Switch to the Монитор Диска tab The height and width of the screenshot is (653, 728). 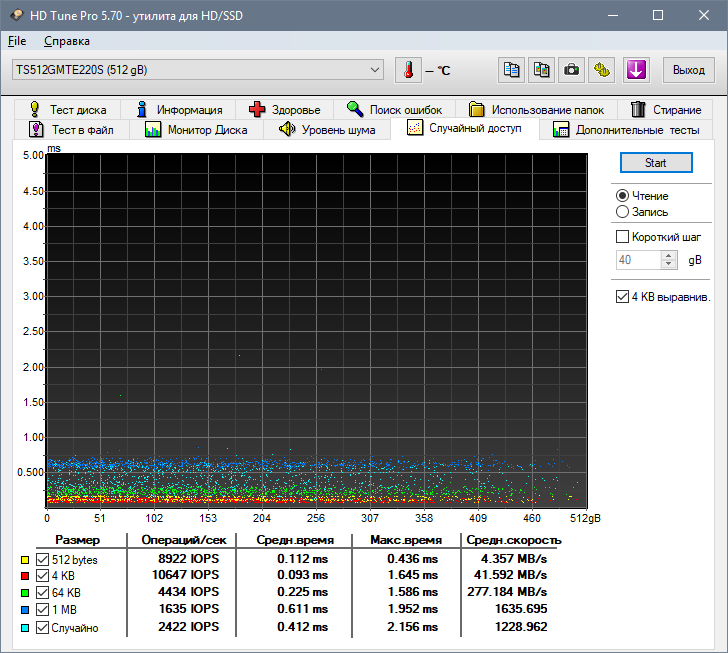[x=196, y=130]
